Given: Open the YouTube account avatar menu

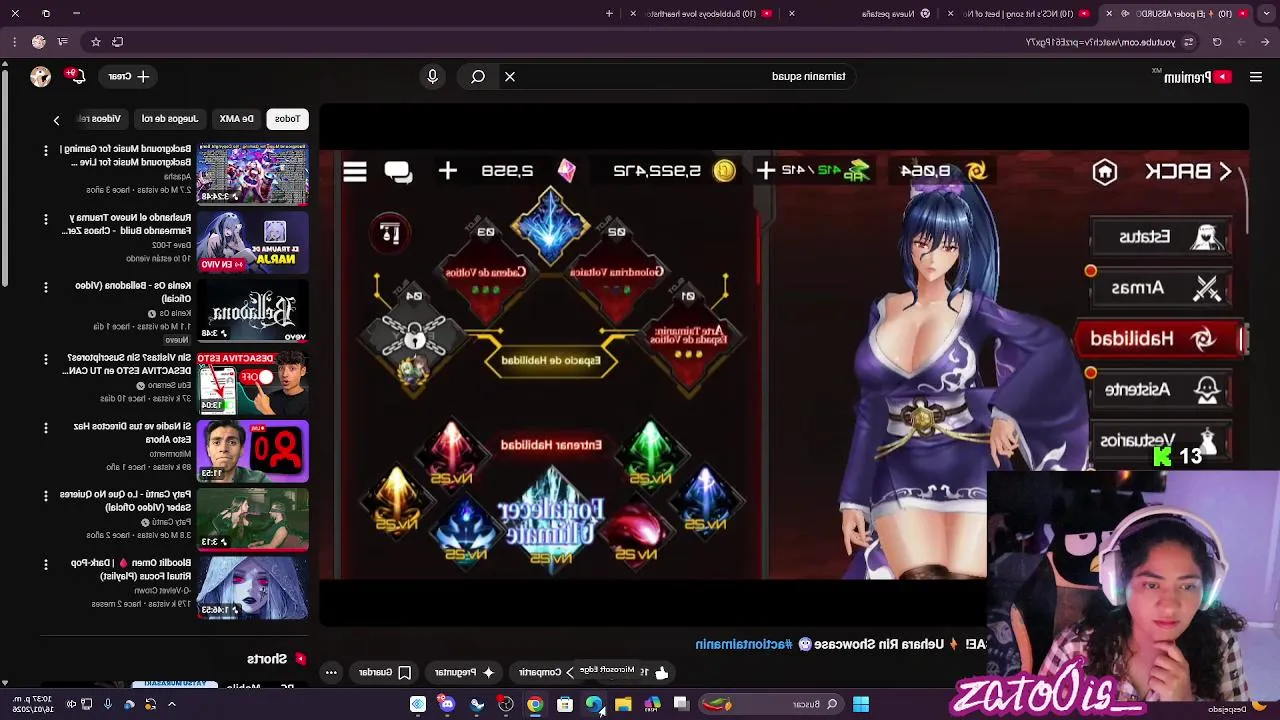Looking at the screenshot, I should point(40,77).
